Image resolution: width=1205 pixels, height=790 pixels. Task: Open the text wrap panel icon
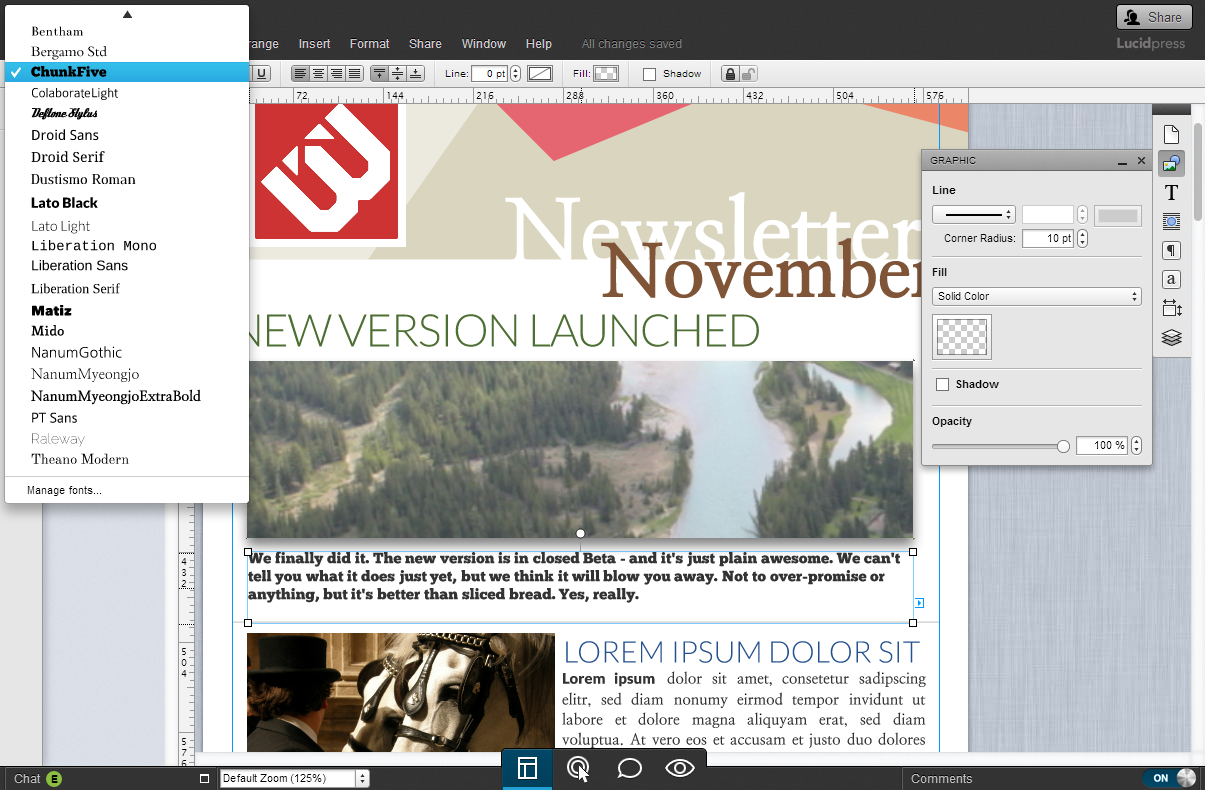[1171, 221]
